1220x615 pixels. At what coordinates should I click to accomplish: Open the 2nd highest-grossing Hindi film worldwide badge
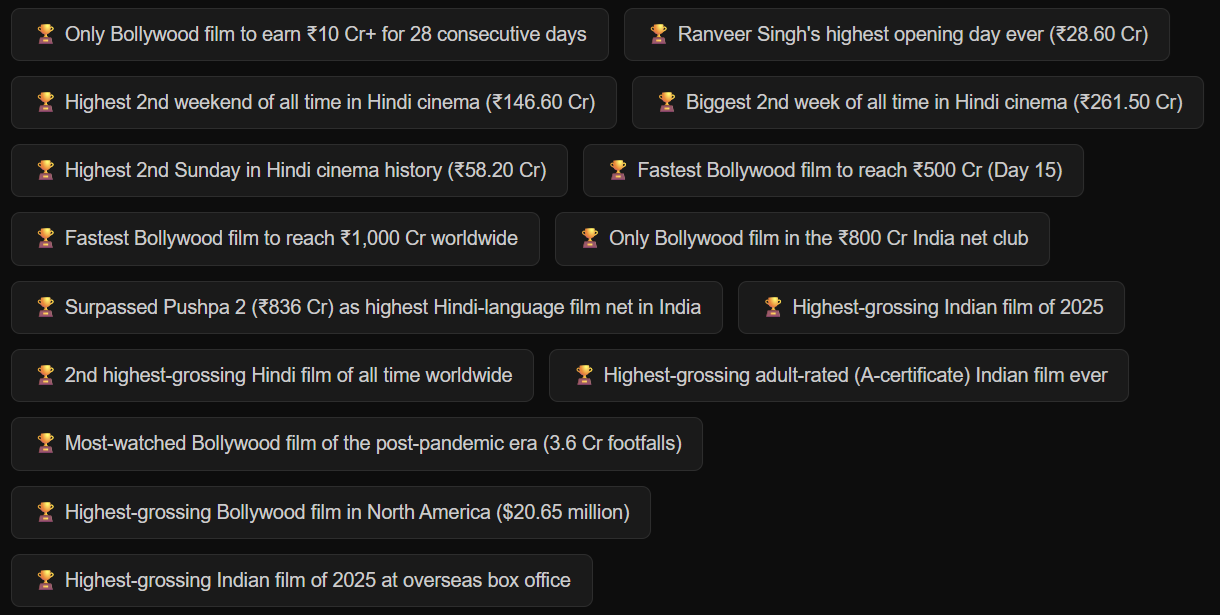272,375
